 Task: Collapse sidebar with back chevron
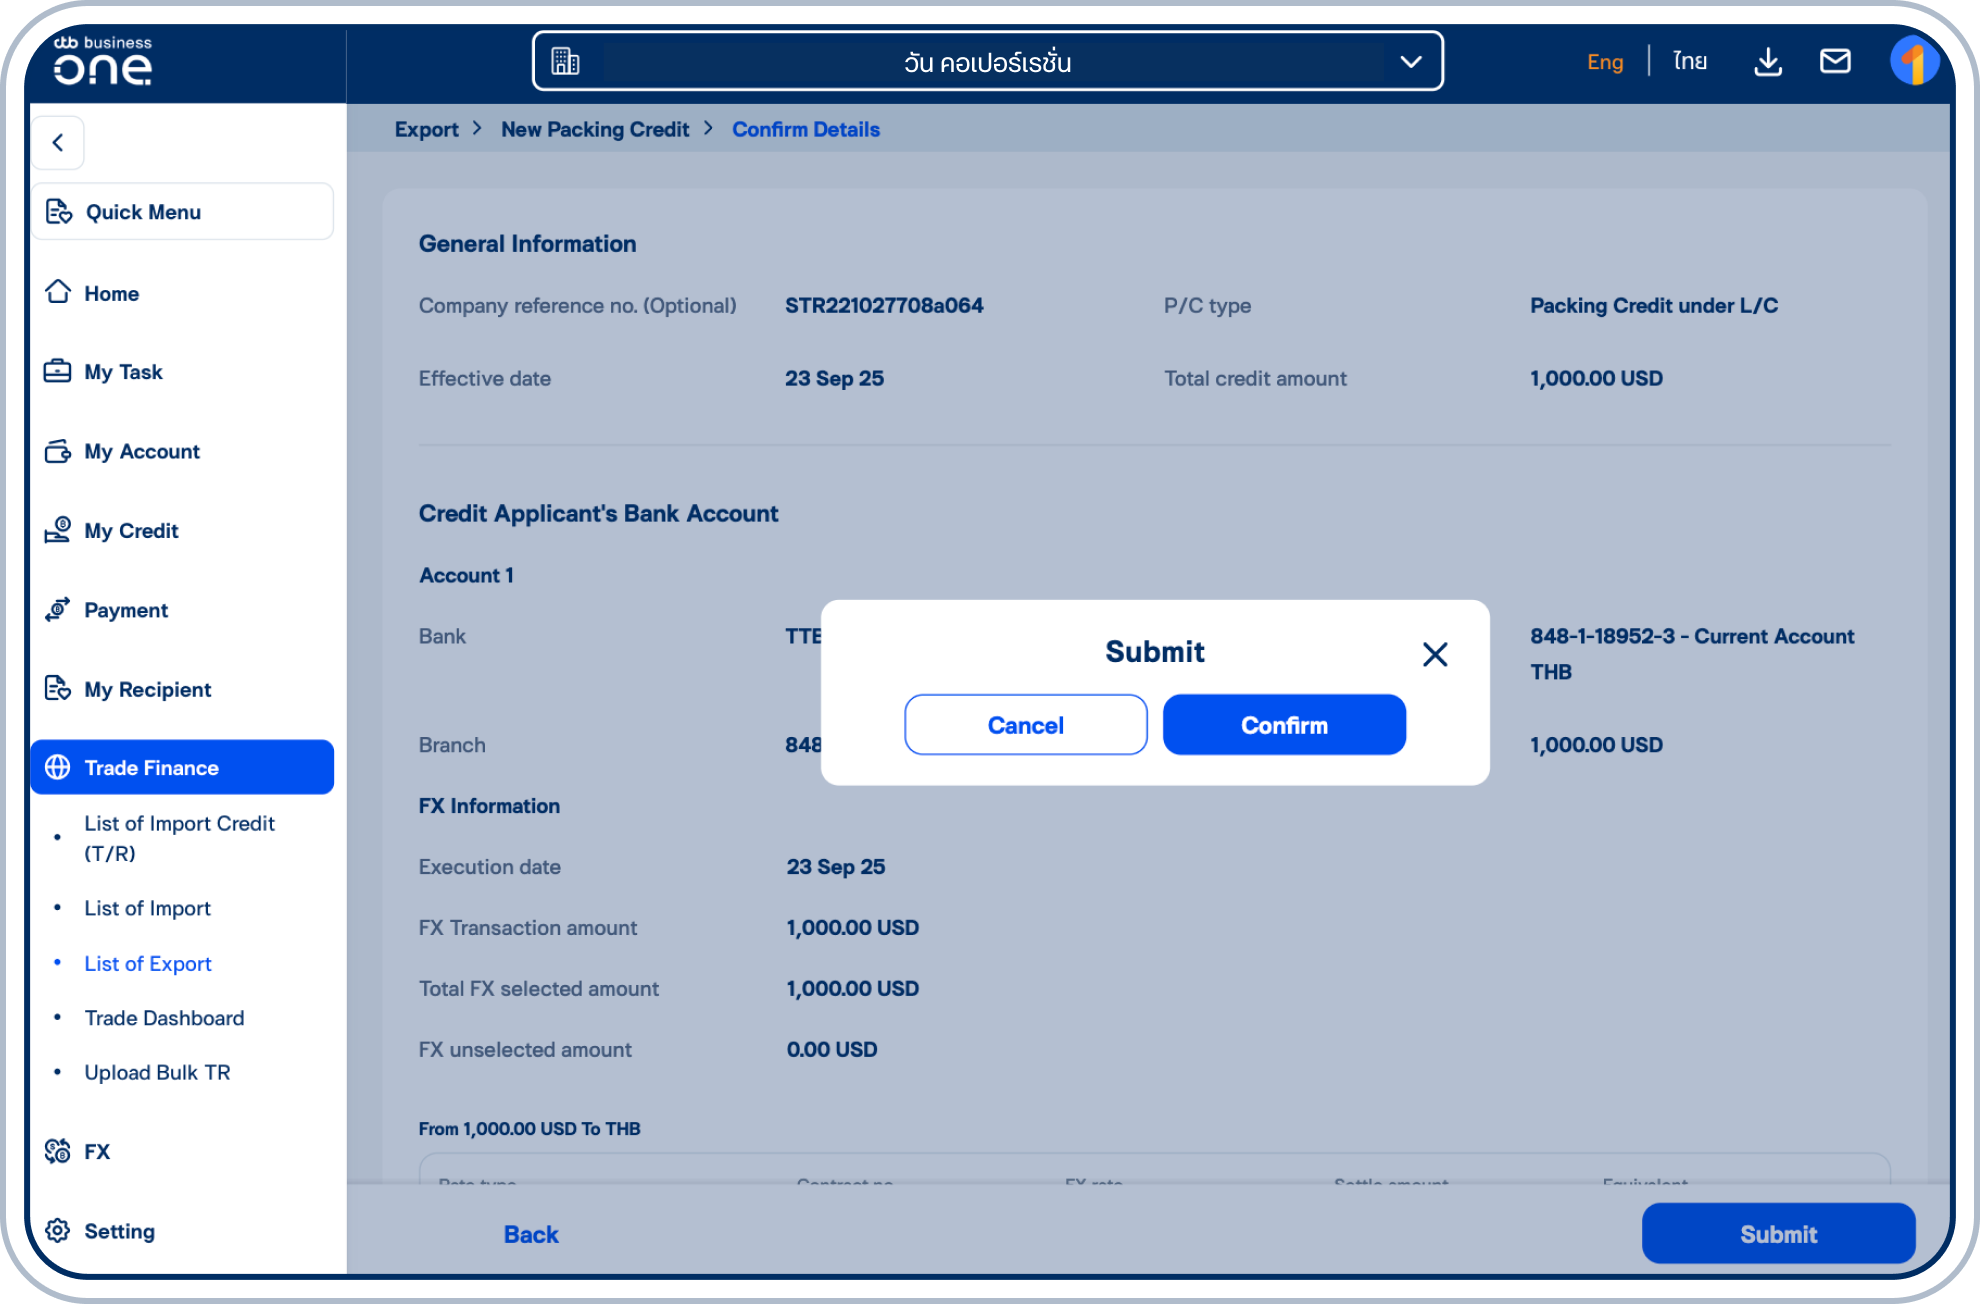[58, 143]
